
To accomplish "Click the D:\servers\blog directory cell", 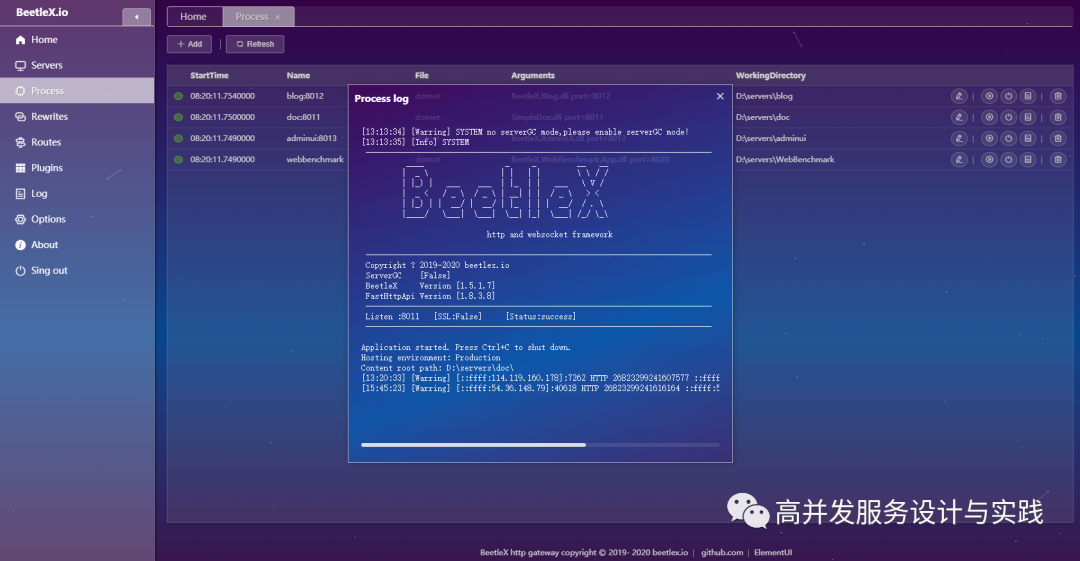I will click(x=764, y=96).
